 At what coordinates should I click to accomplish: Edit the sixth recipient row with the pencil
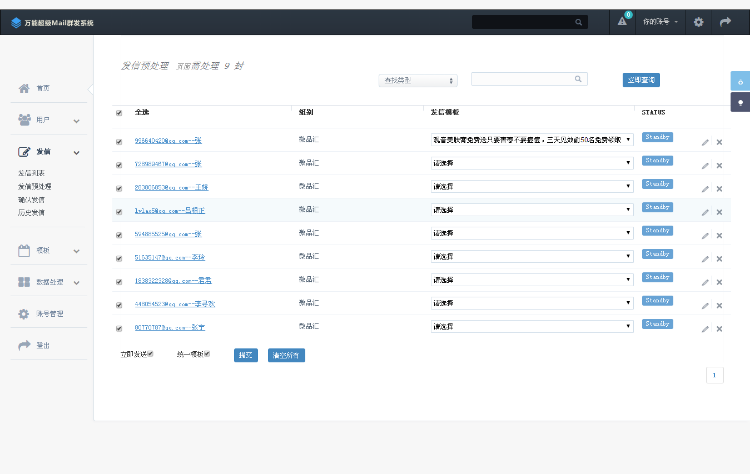coord(705,259)
